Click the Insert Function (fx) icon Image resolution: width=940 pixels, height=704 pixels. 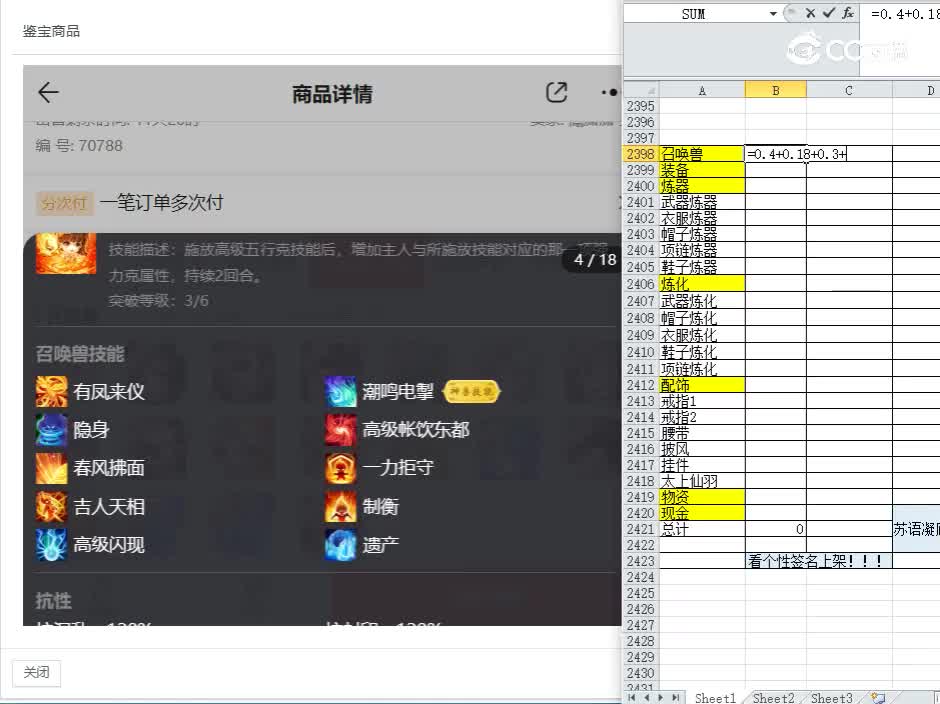click(x=847, y=13)
